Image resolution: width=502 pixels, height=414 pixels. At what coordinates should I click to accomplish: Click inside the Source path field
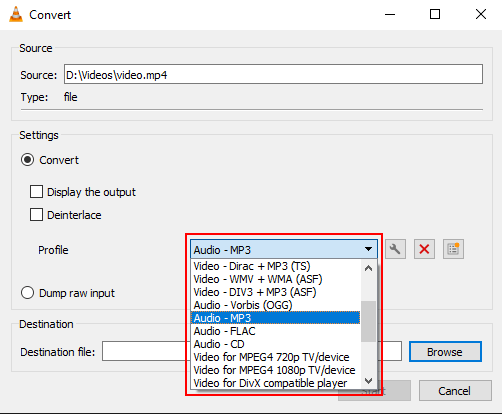[x=273, y=74]
